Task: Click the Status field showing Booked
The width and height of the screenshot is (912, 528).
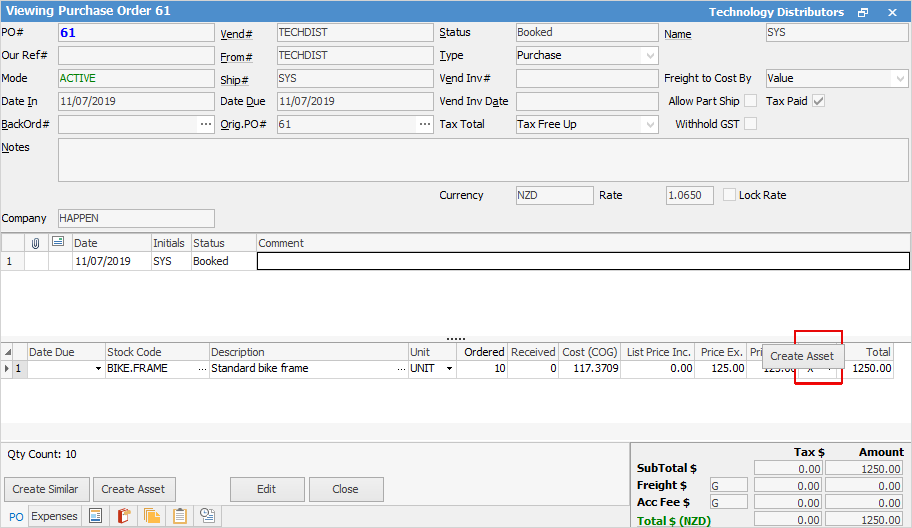Action: click(587, 33)
